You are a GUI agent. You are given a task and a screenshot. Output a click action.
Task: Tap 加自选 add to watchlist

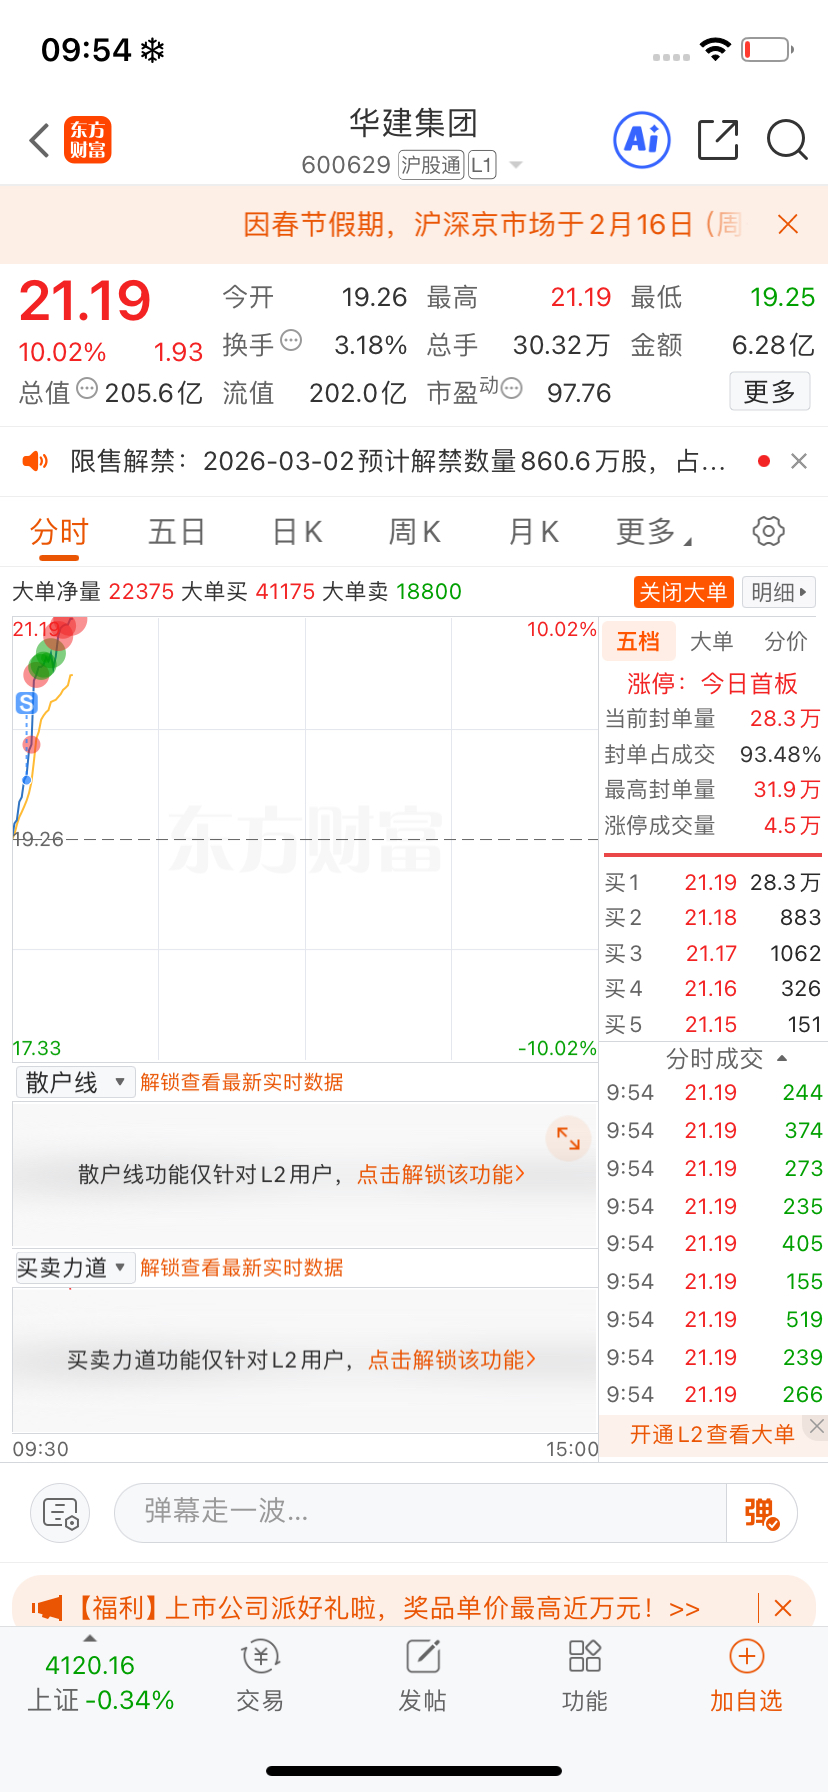746,1676
